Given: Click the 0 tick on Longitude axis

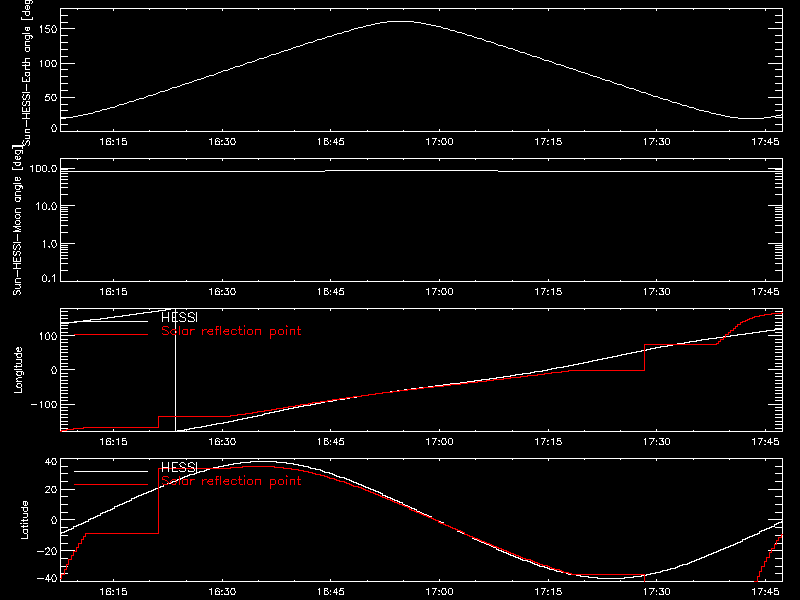Looking at the screenshot, I should 54,370.
